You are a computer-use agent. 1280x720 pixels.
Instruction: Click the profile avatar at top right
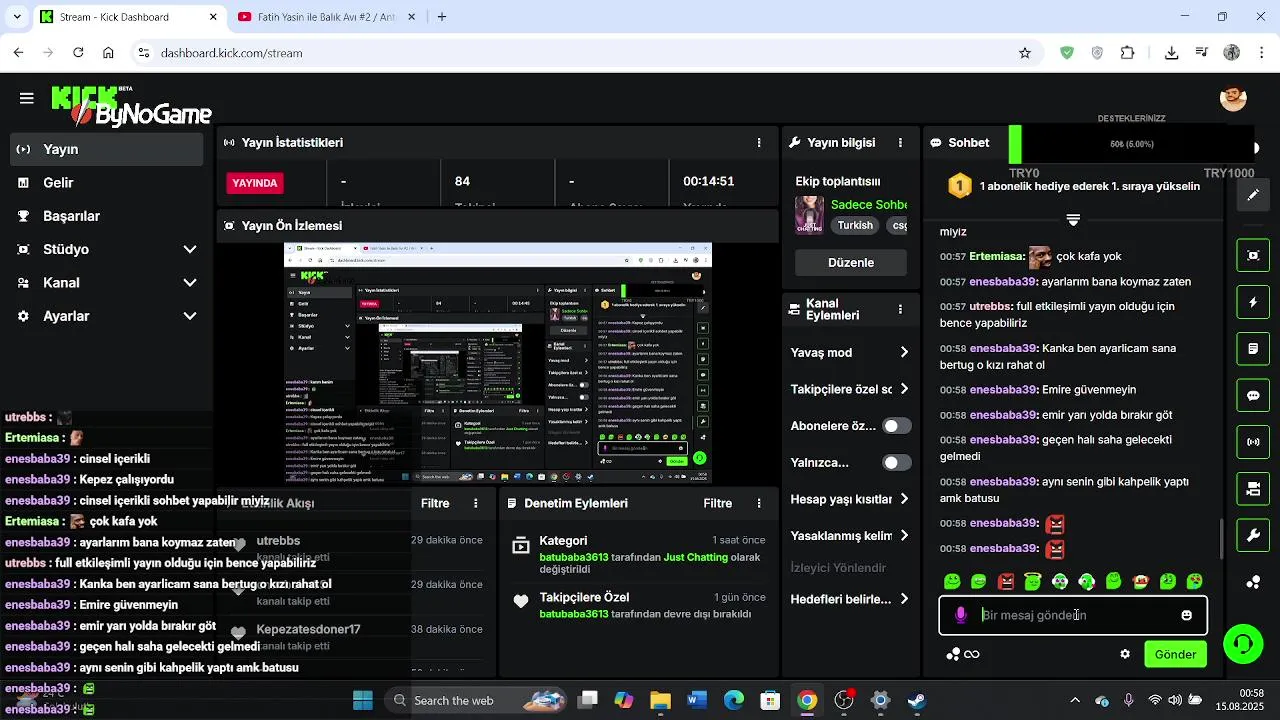pos(1233,98)
